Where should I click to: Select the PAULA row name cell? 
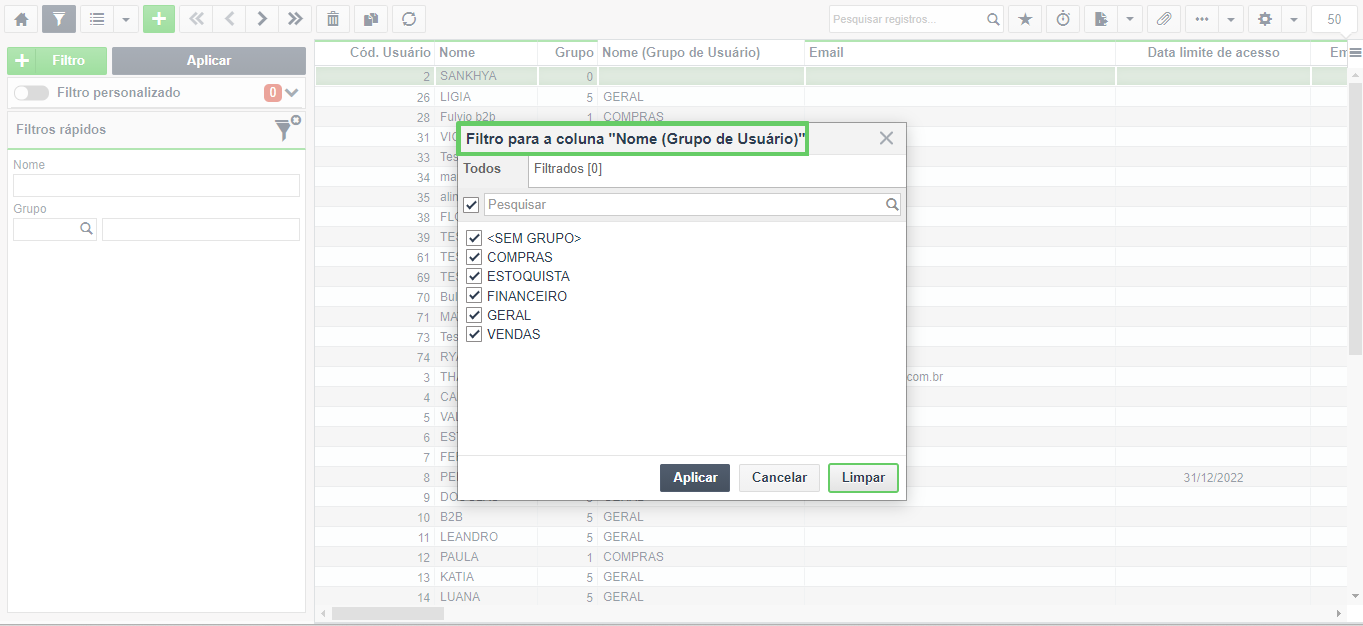coord(487,557)
